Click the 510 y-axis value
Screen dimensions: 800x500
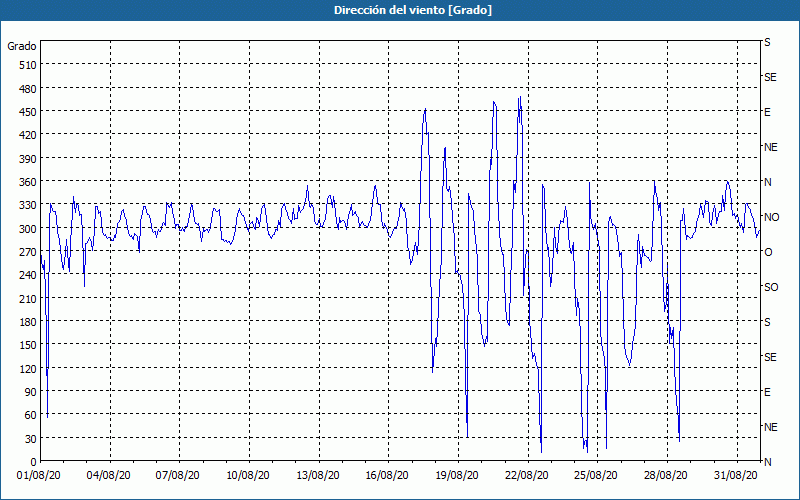point(28,65)
